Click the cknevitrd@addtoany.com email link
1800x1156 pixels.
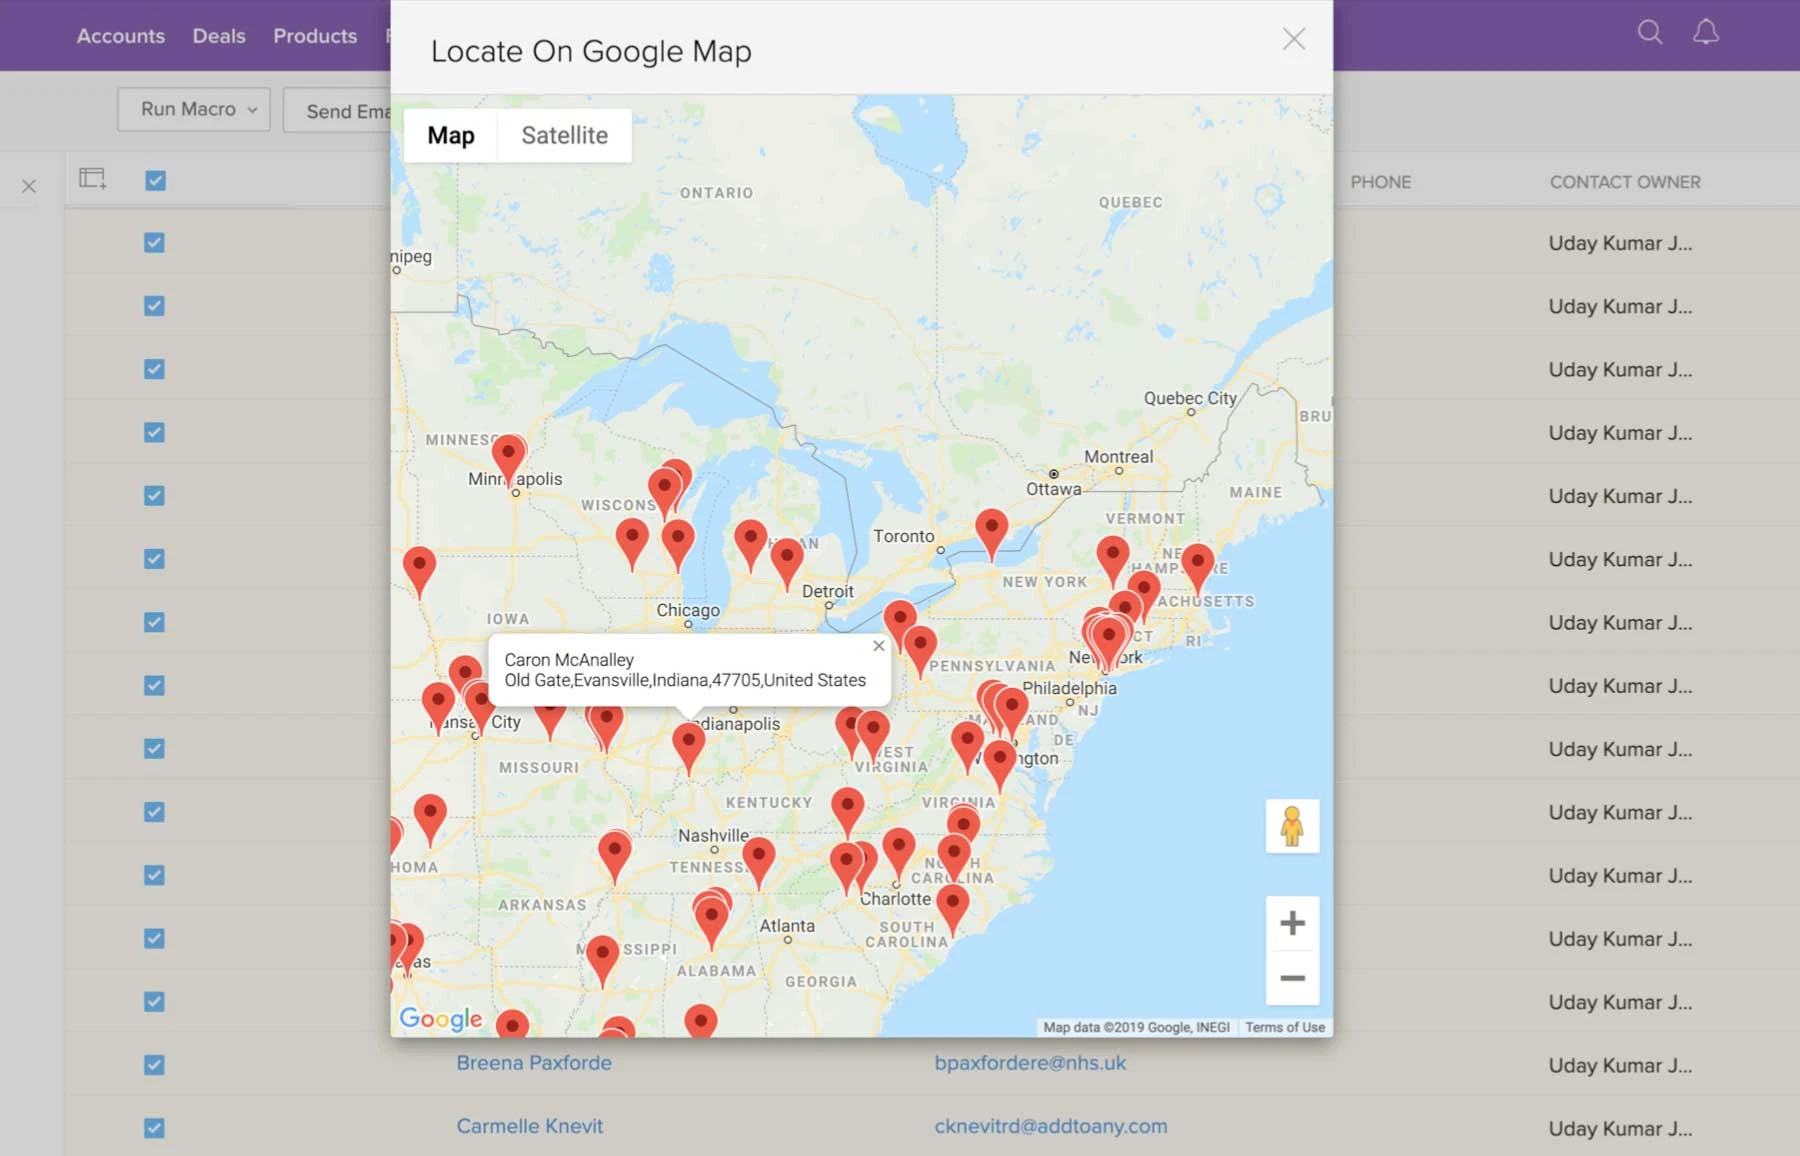(1051, 1126)
